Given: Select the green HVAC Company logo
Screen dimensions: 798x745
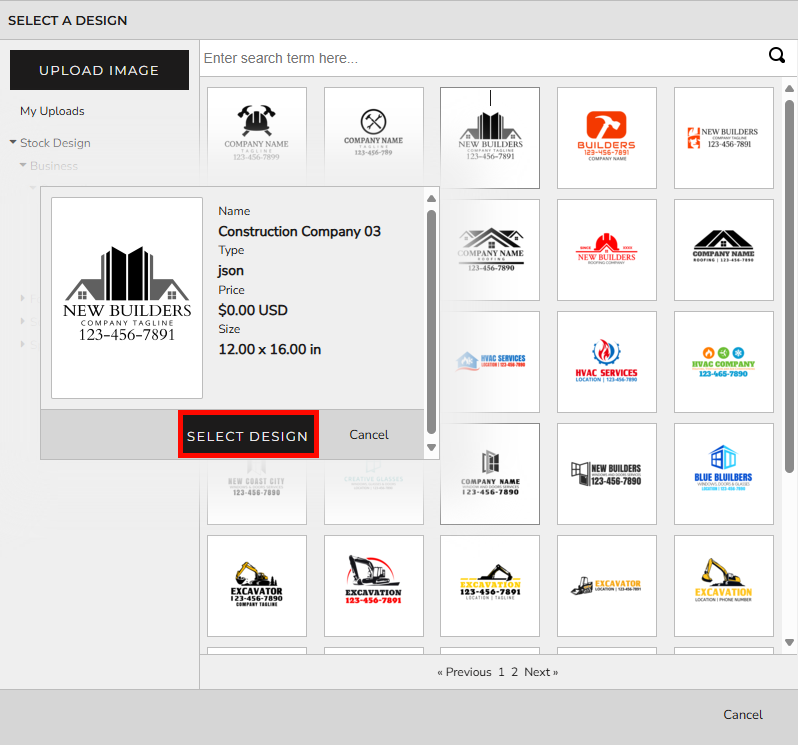Looking at the screenshot, I should click(723, 361).
